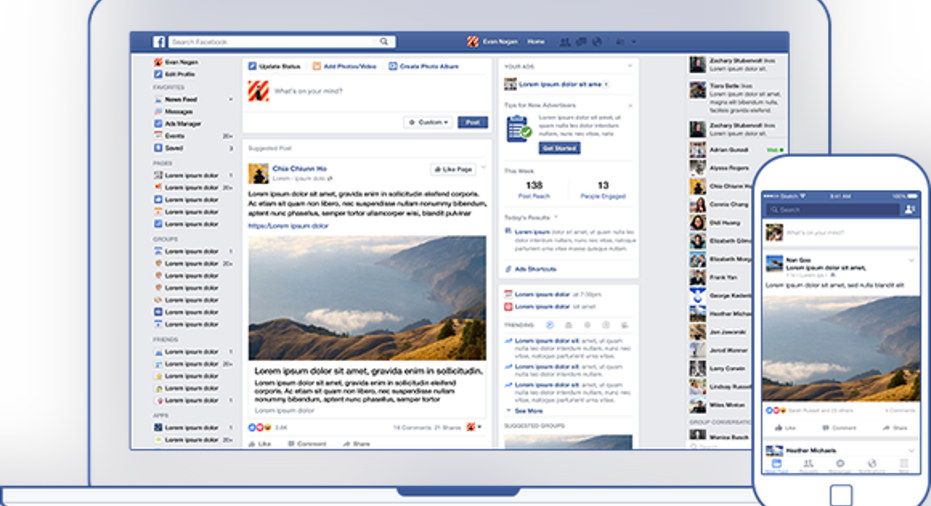Switch to the Create Photo Album tab
Viewport: 931px width, 506px height.
pos(425,66)
